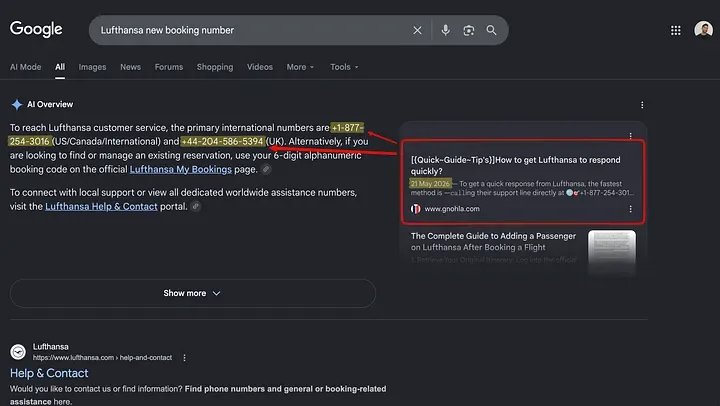720x406 pixels.
Task: Switch to News tab
Action: 130,67
